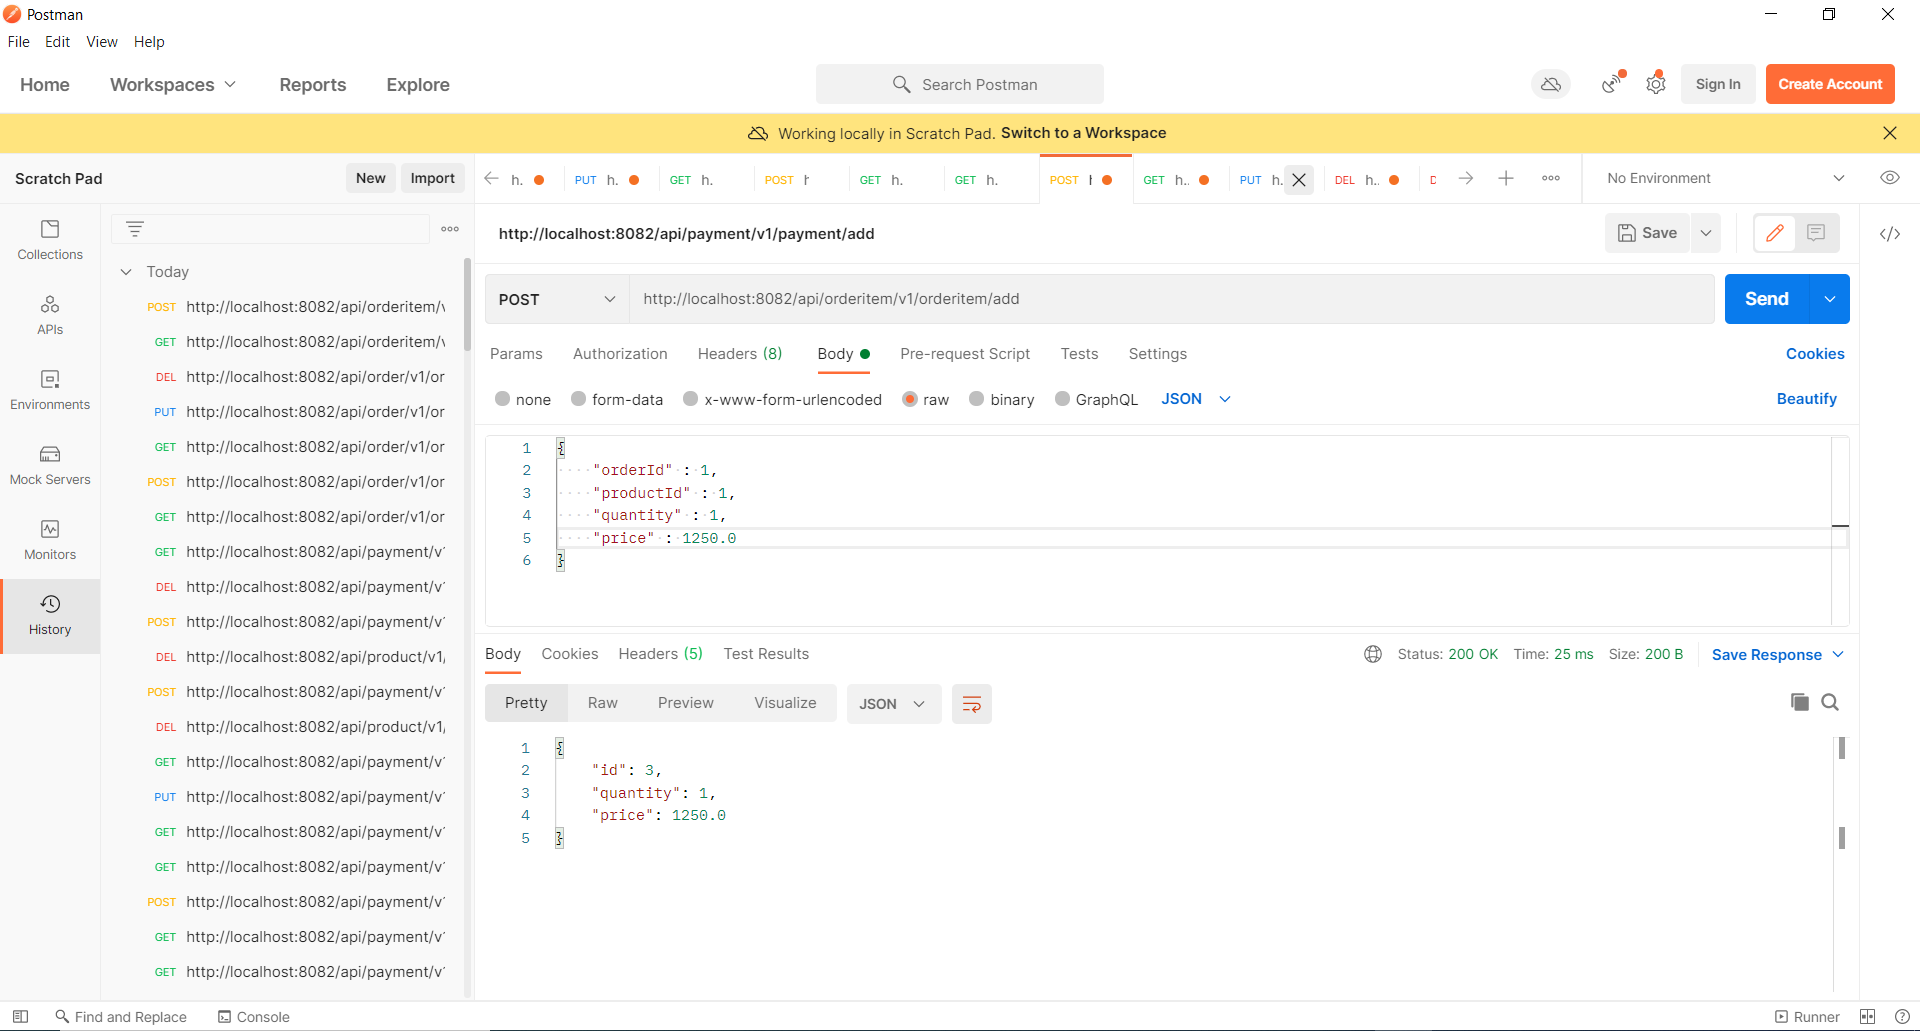The width and height of the screenshot is (1920, 1031).
Task: Open the Monitors sidebar panel
Action: 50,541
